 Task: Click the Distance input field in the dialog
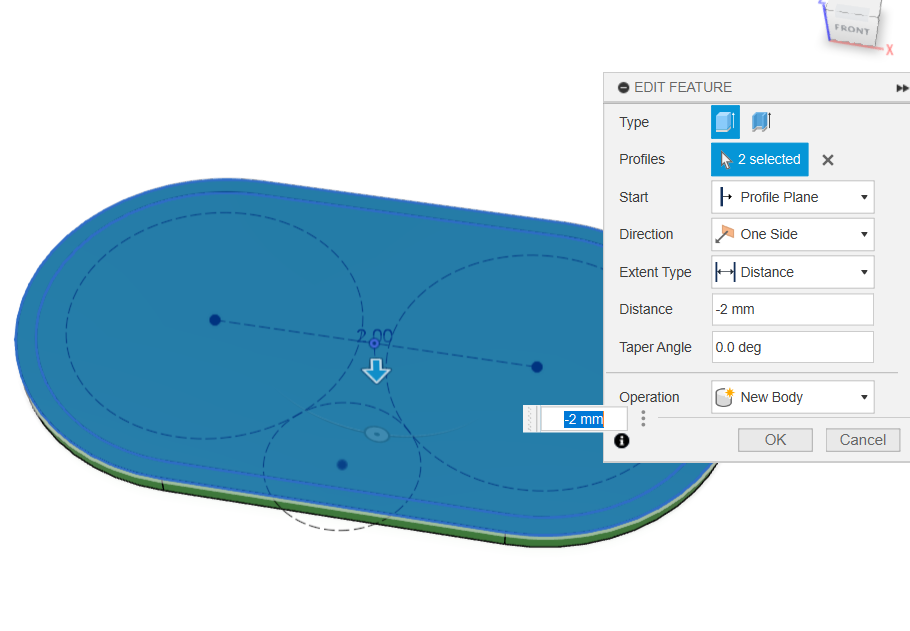(x=792, y=309)
